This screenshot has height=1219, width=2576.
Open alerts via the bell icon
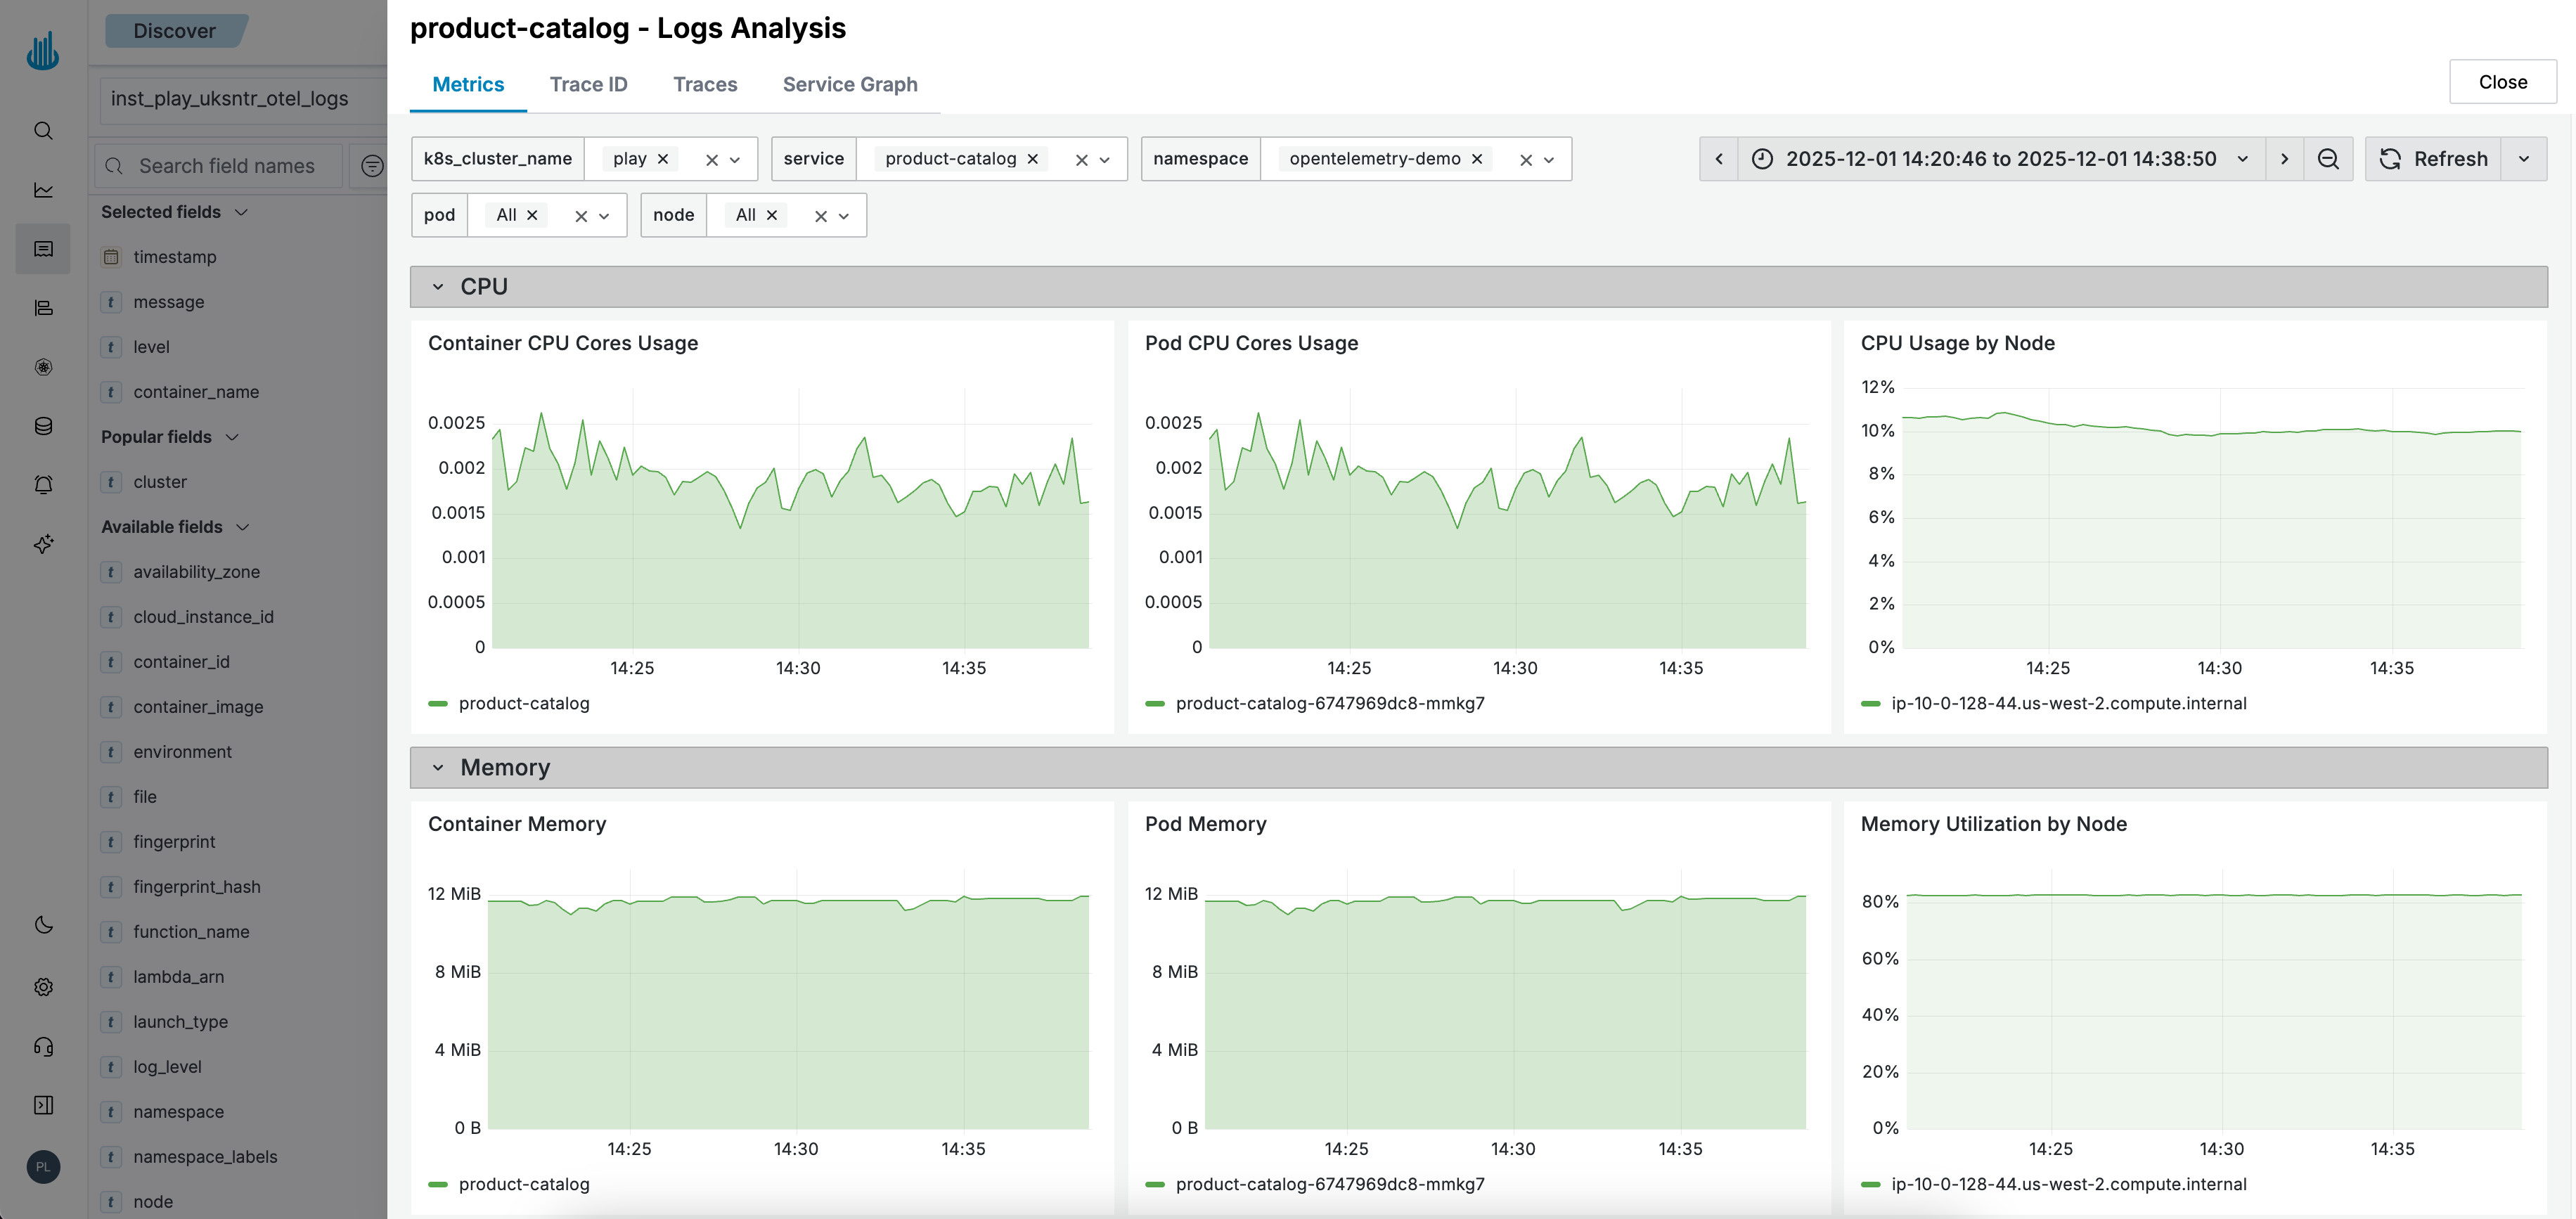(42, 484)
